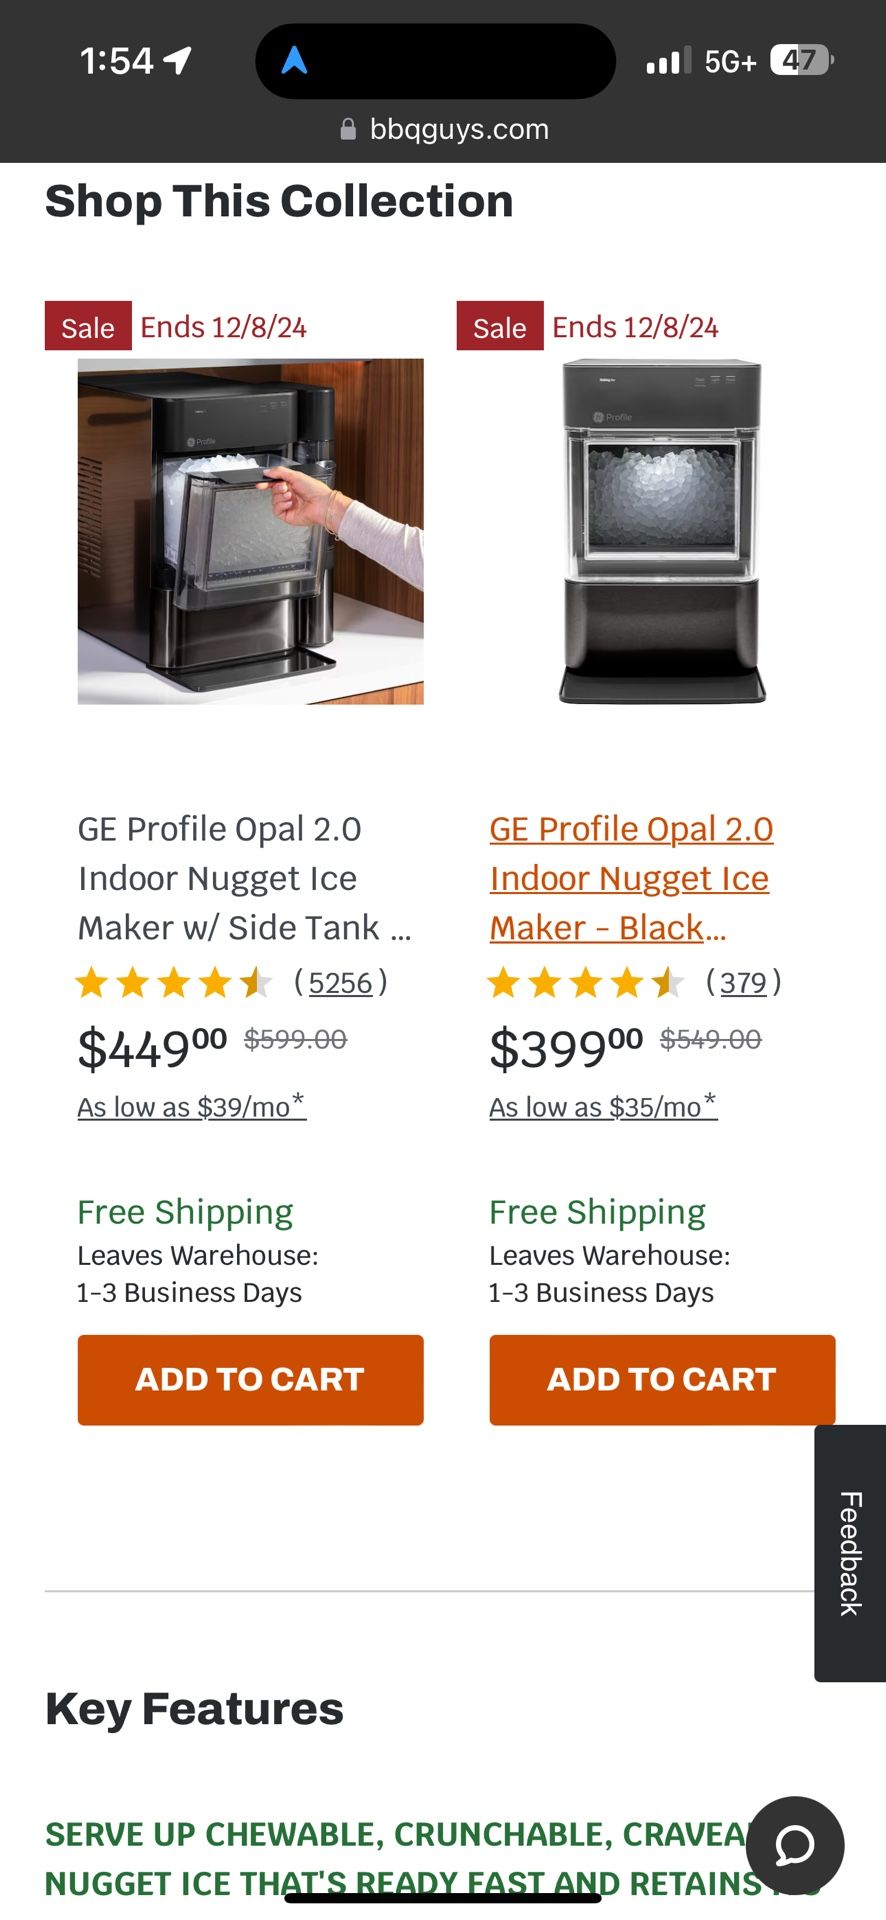Open the $35/mo financing details

(601, 1107)
